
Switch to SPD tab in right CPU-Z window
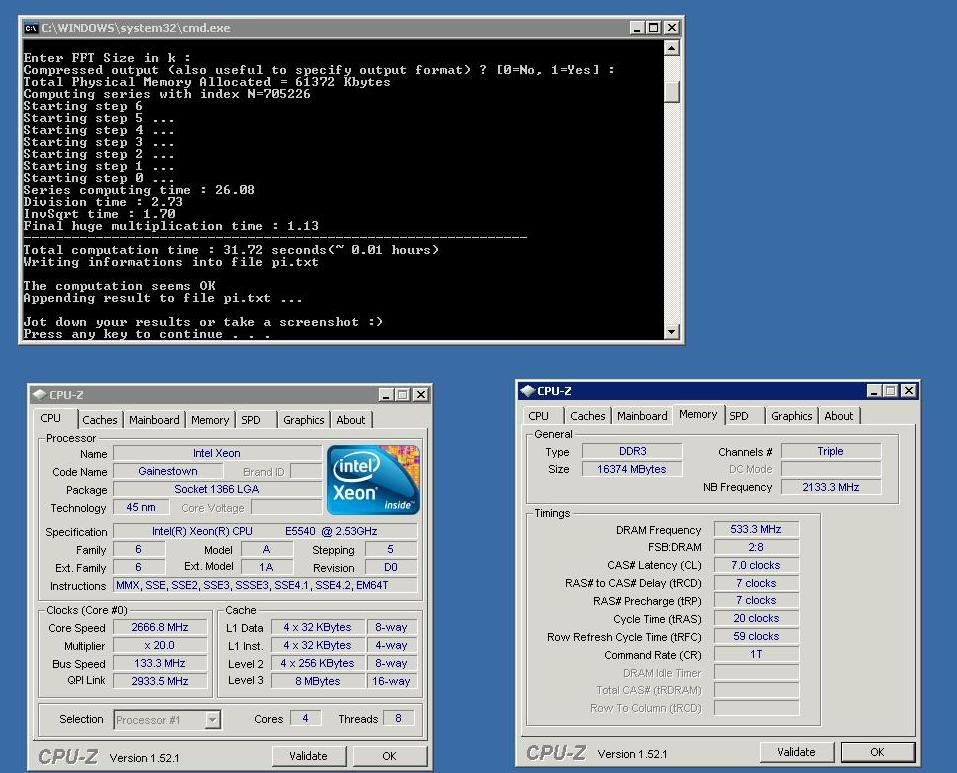click(x=739, y=415)
